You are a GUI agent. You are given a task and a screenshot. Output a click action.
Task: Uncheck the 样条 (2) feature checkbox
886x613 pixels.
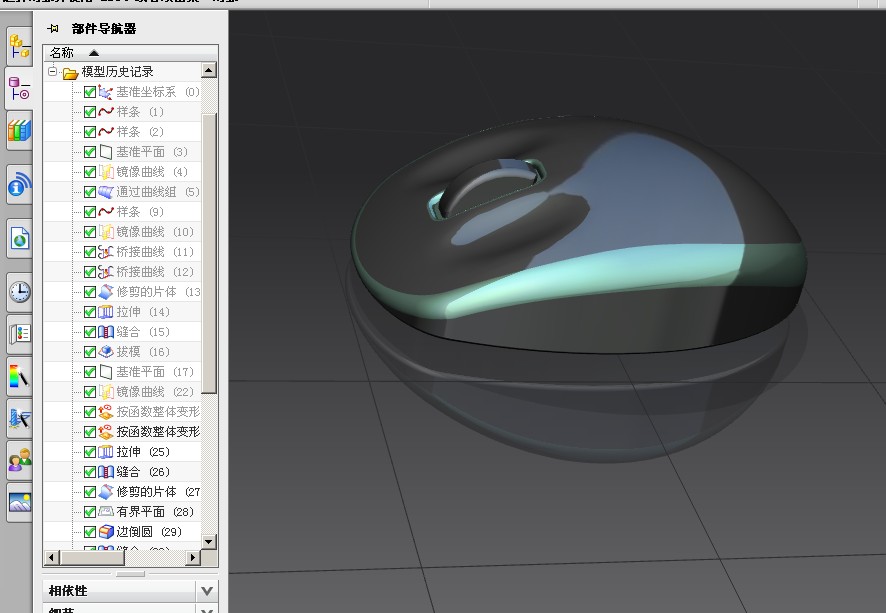coord(90,132)
